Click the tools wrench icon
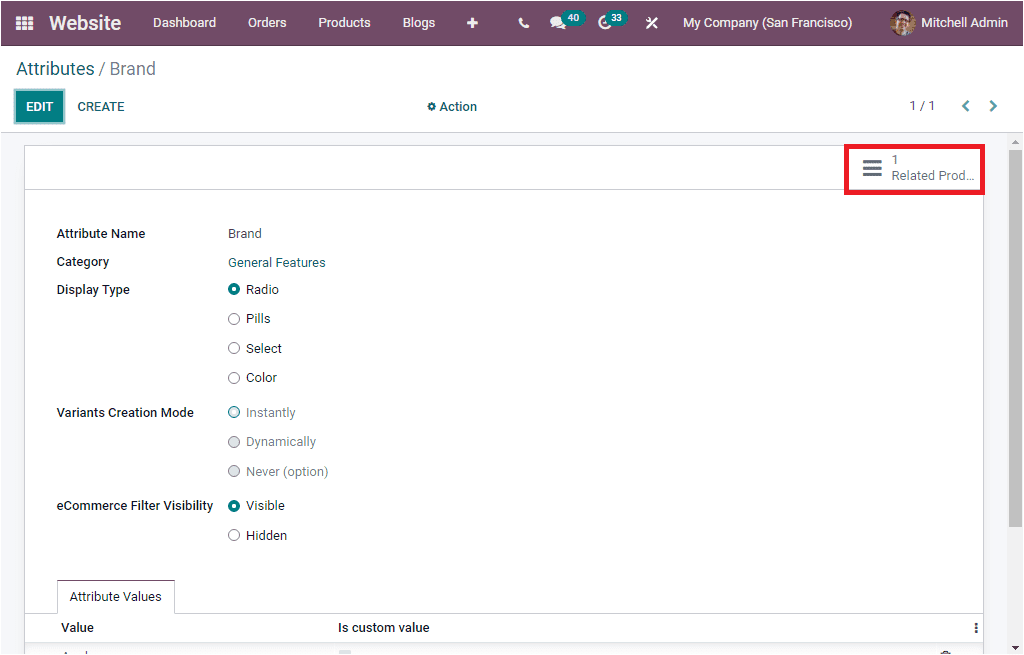Screen dimensions: 1024x655 pyautogui.click(x=652, y=22)
